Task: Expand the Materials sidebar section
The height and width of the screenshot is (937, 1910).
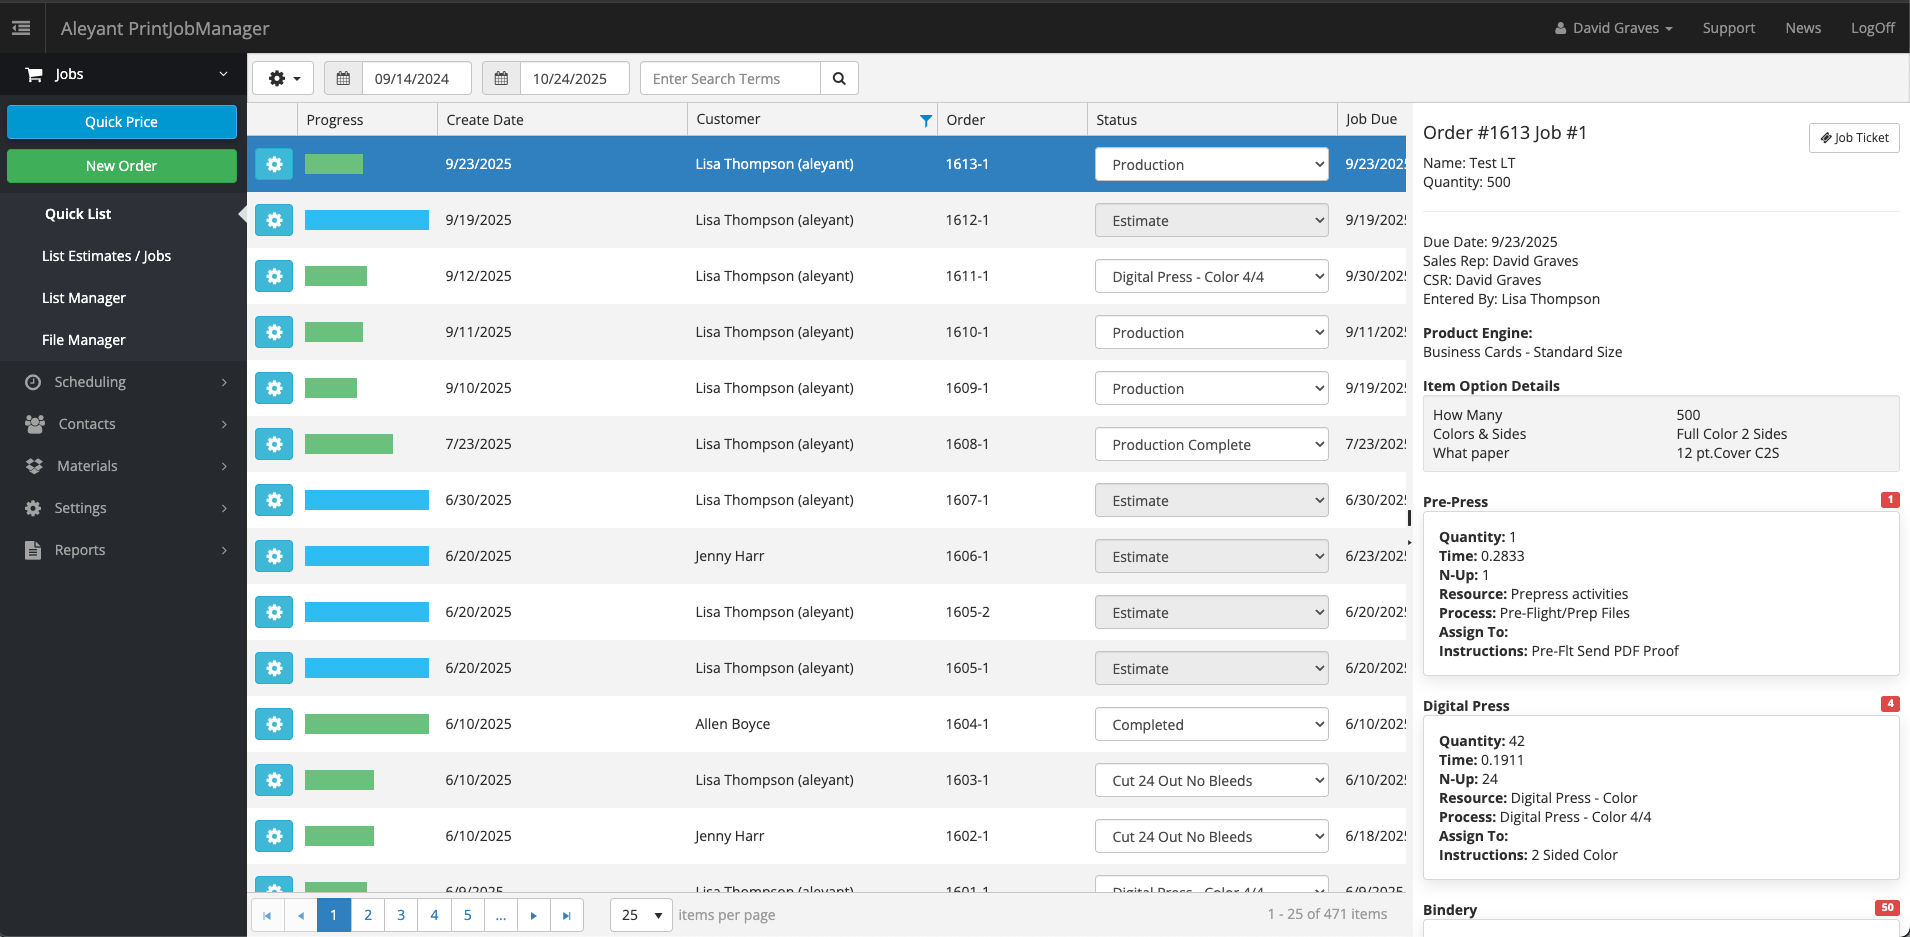Action: click(x=123, y=466)
